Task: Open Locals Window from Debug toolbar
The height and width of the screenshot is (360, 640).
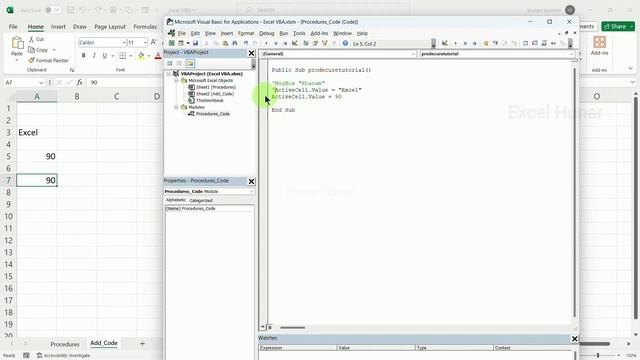Action: pos(525,43)
